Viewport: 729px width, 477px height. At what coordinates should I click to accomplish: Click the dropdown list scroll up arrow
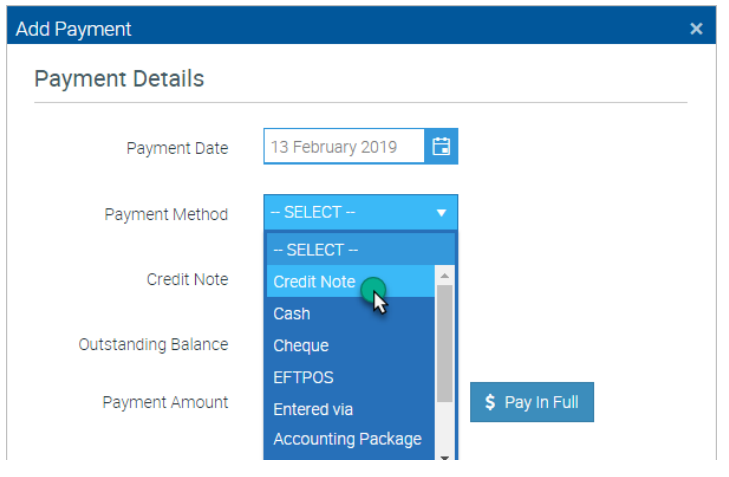click(444, 276)
